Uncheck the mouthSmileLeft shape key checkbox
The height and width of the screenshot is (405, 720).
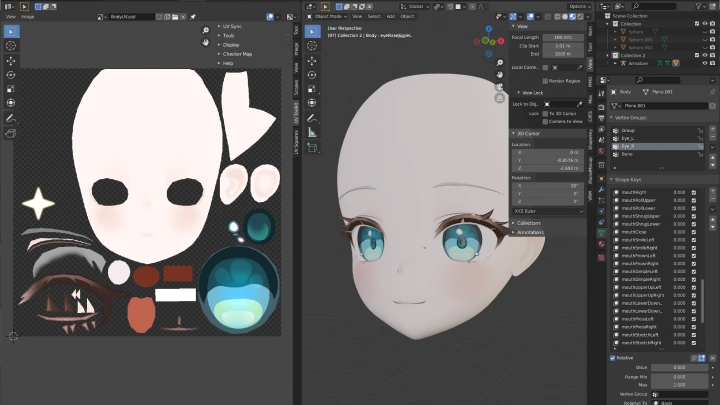[694, 240]
